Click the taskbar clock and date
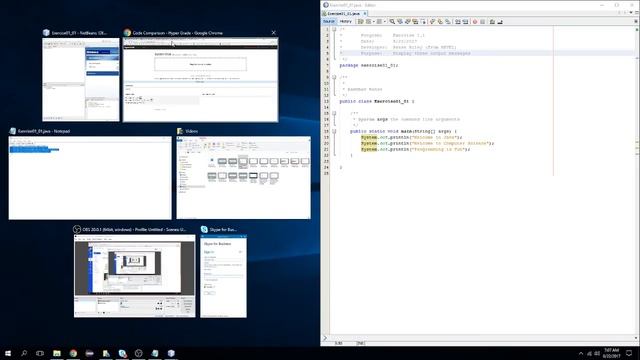The width and height of the screenshot is (640, 360). pos(611,353)
